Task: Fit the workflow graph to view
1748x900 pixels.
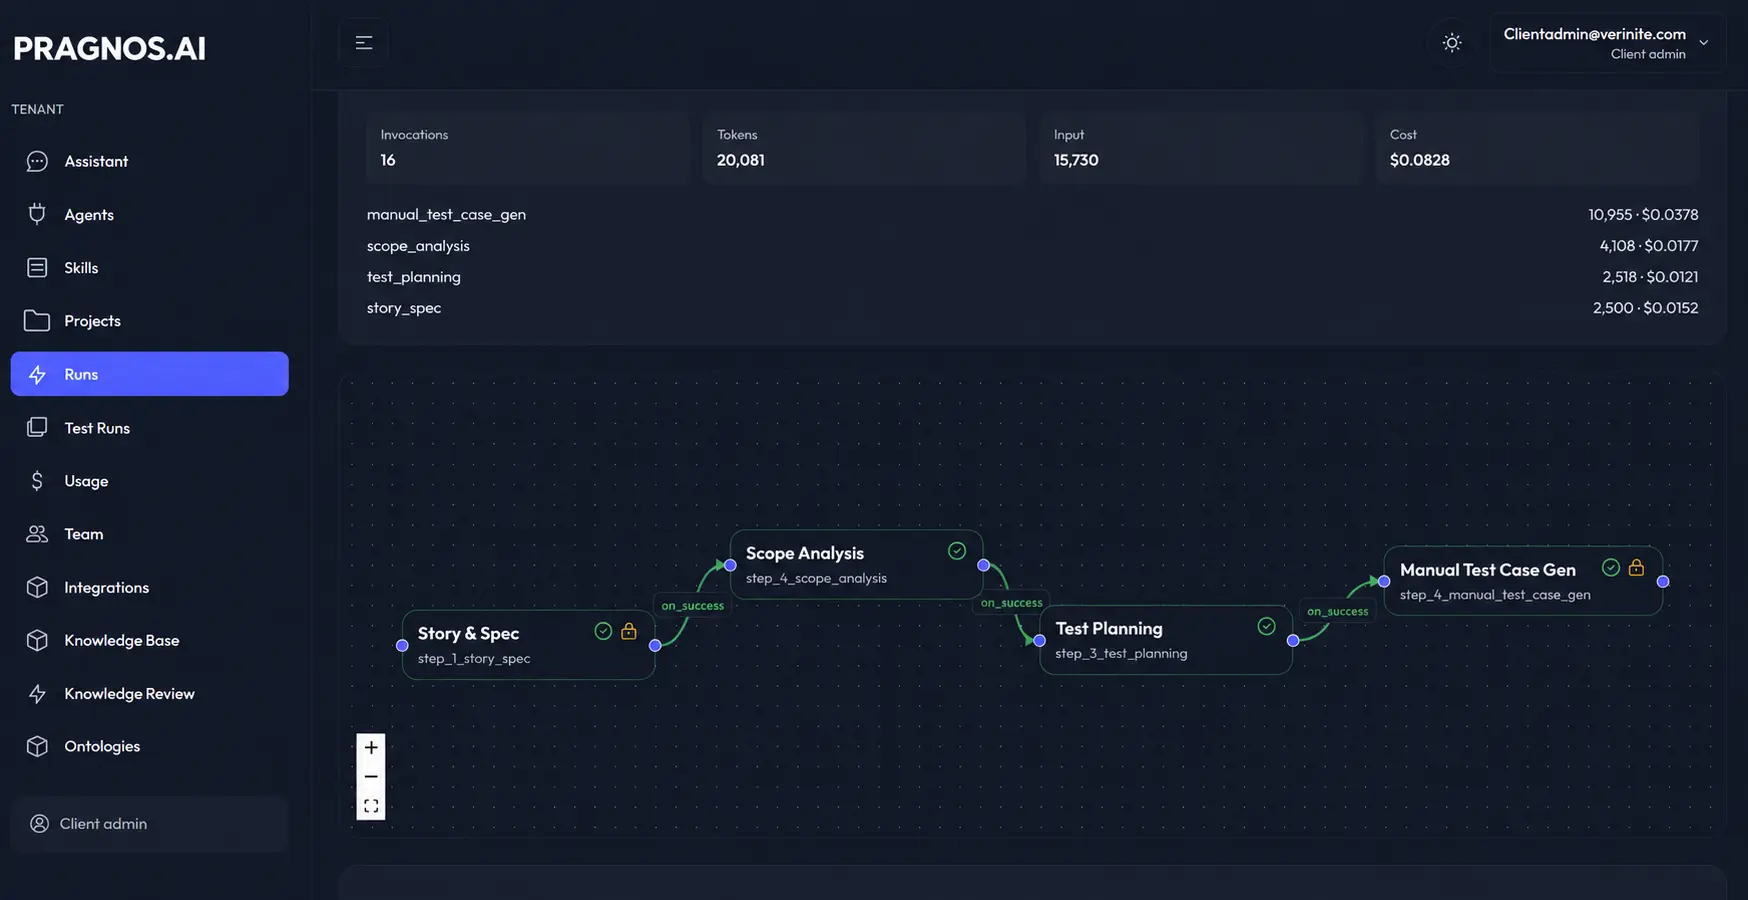Action: pos(371,806)
